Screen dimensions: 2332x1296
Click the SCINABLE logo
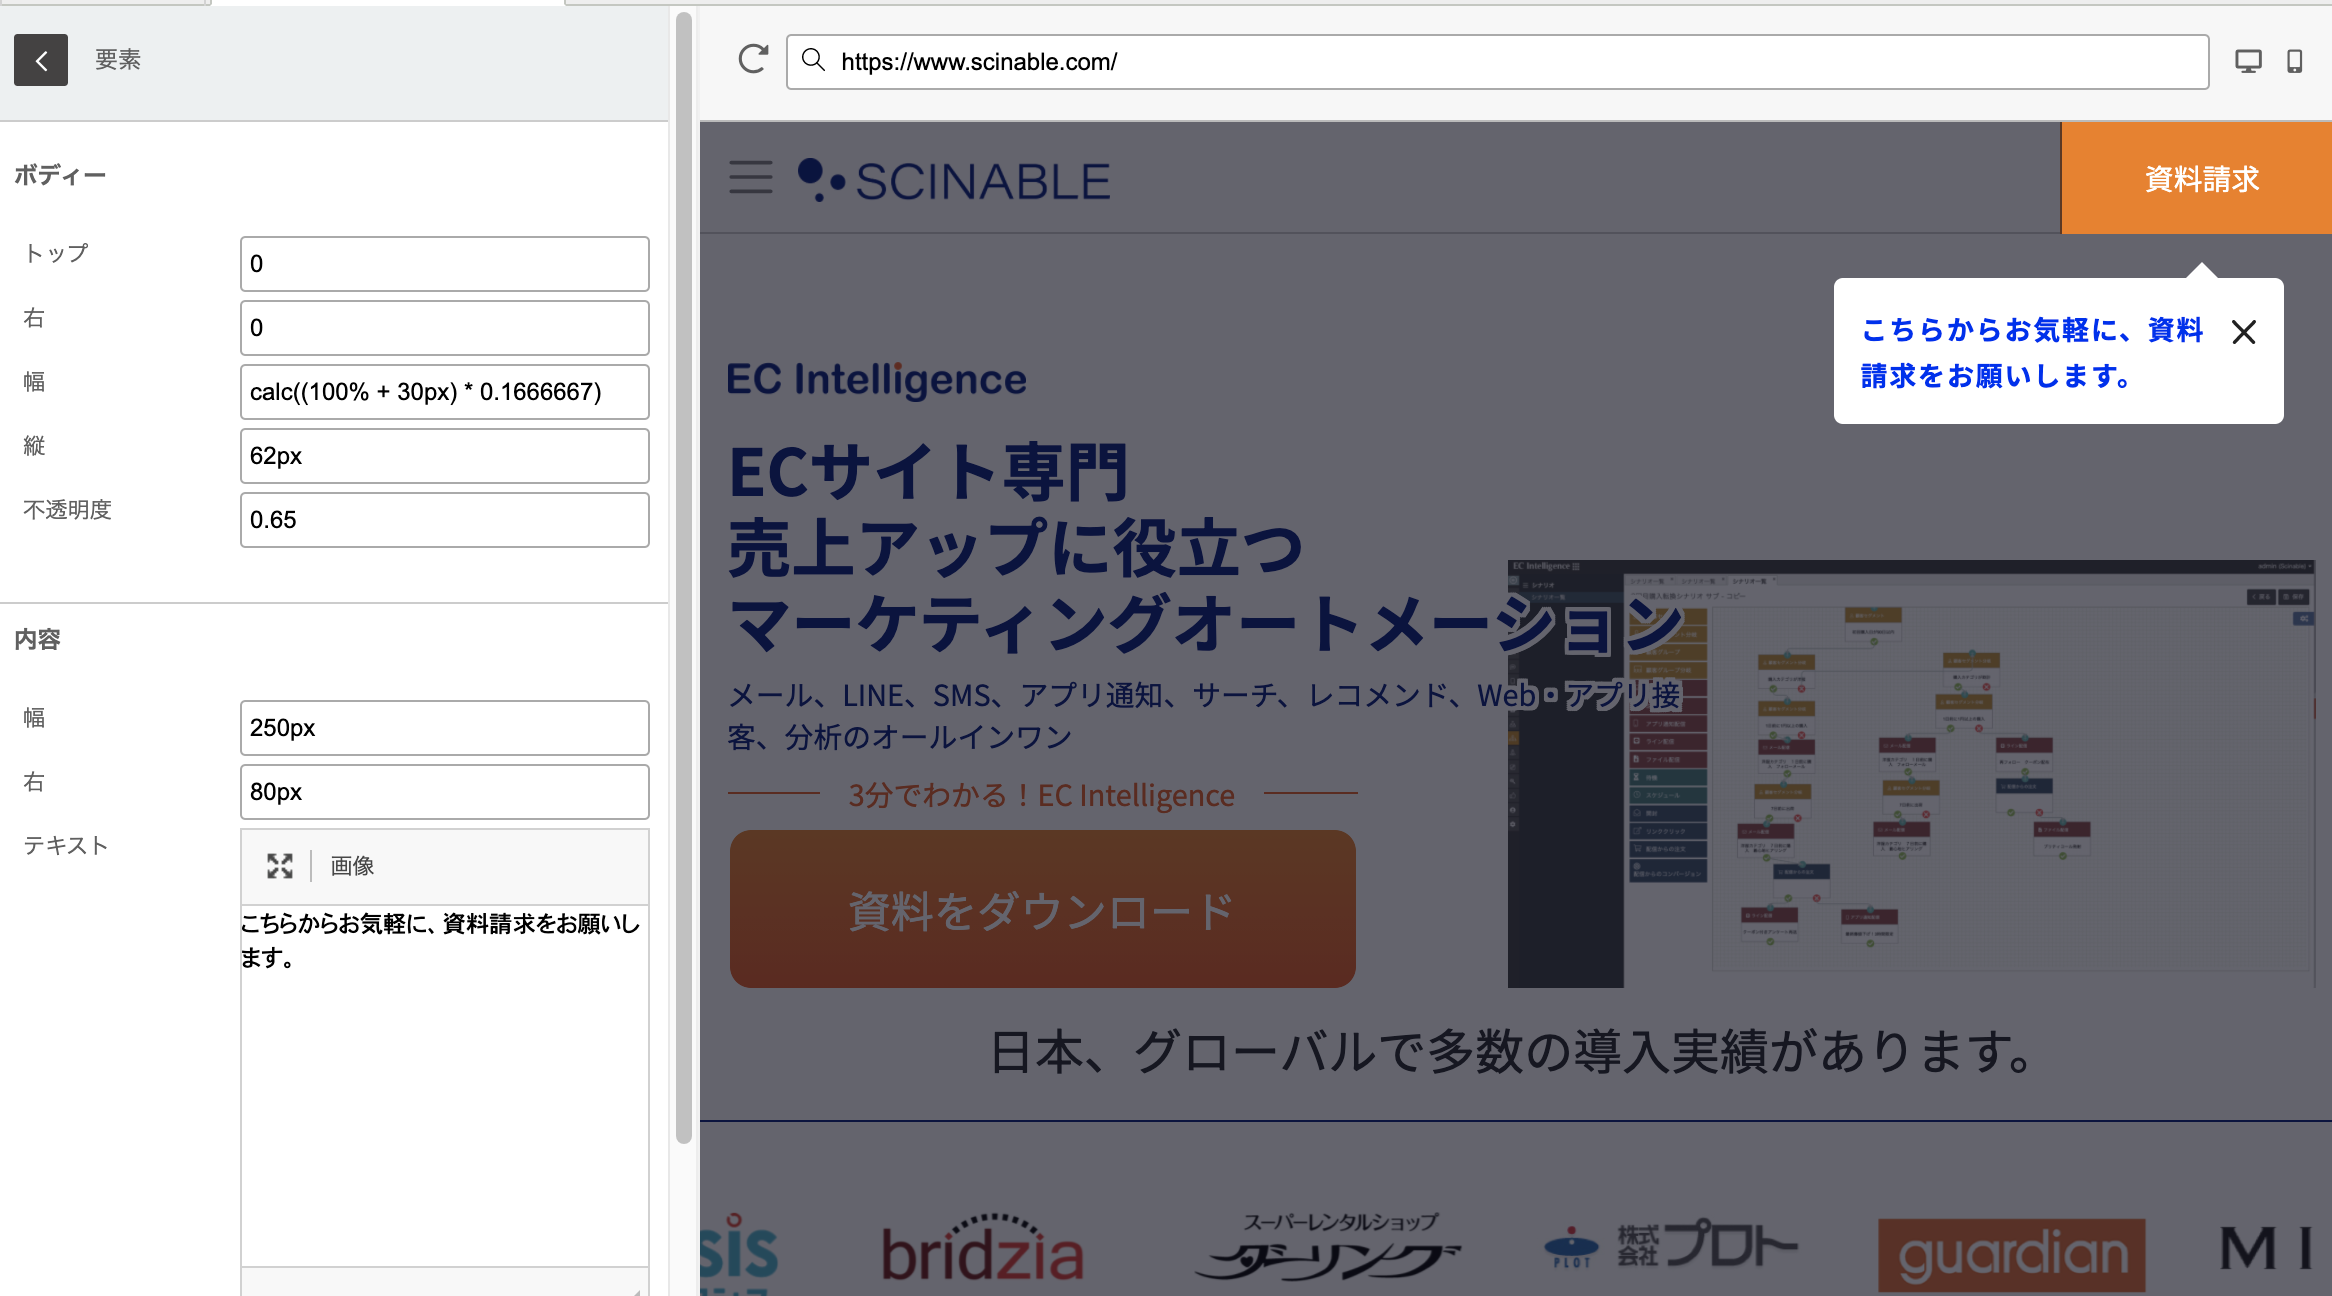click(954, 181)
